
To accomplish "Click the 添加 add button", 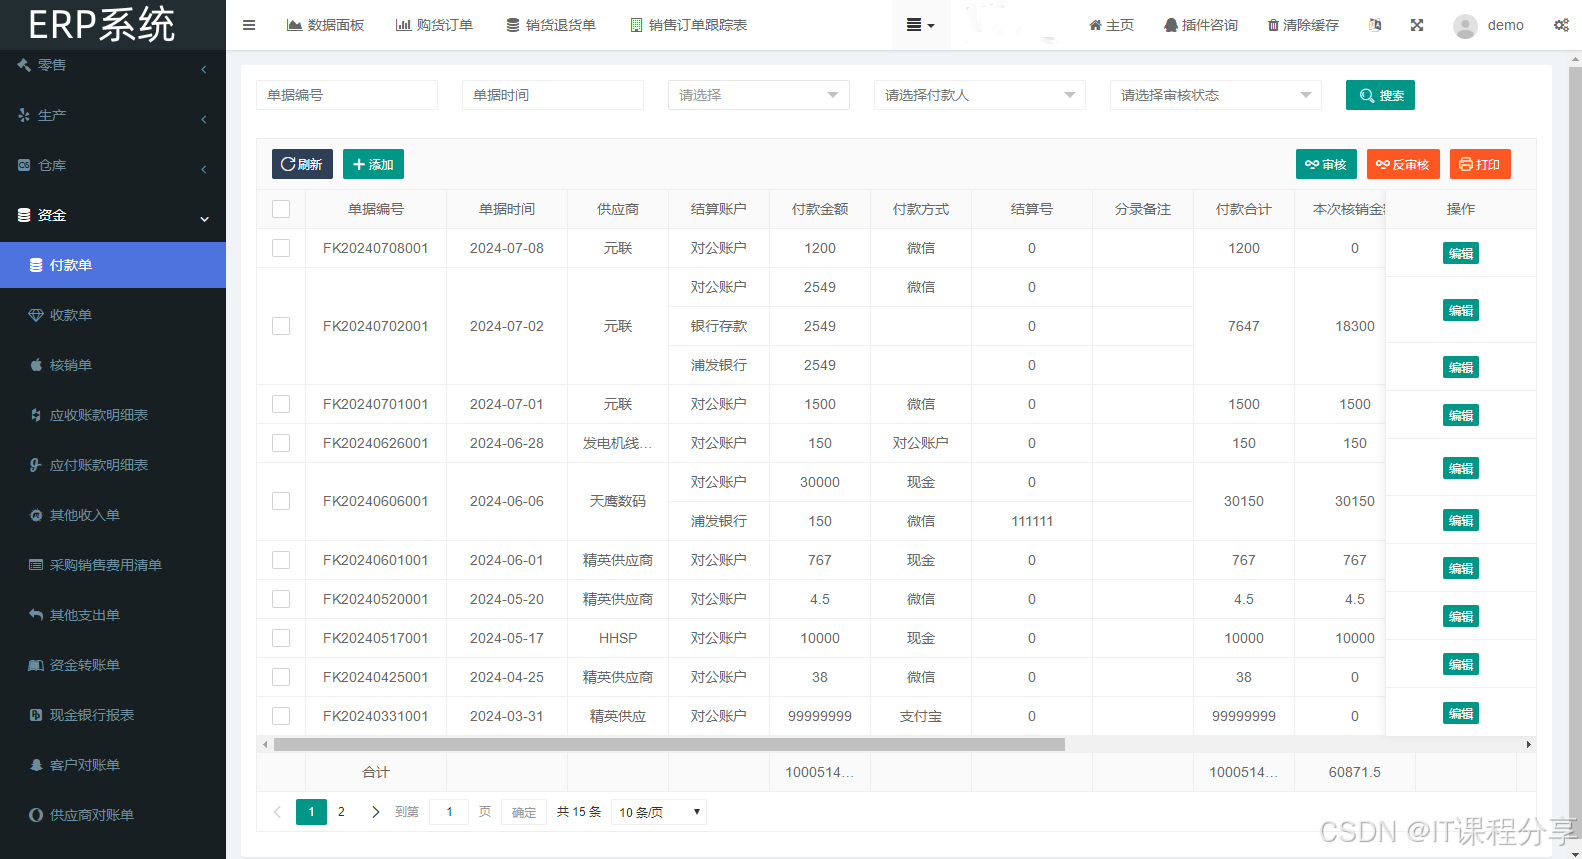I will click(x=373, y=164).
